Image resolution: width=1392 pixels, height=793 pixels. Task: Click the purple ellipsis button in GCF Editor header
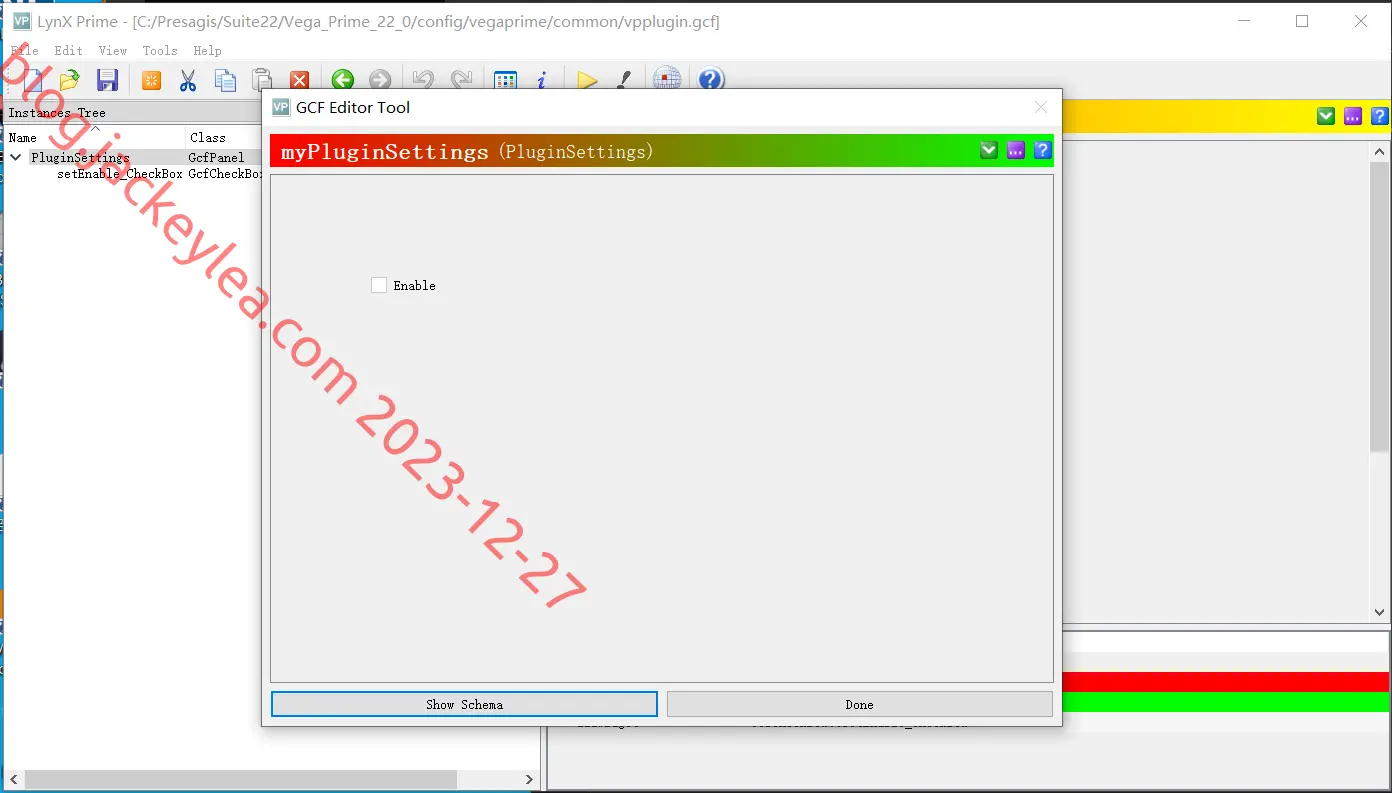[x=1016, y=150]
